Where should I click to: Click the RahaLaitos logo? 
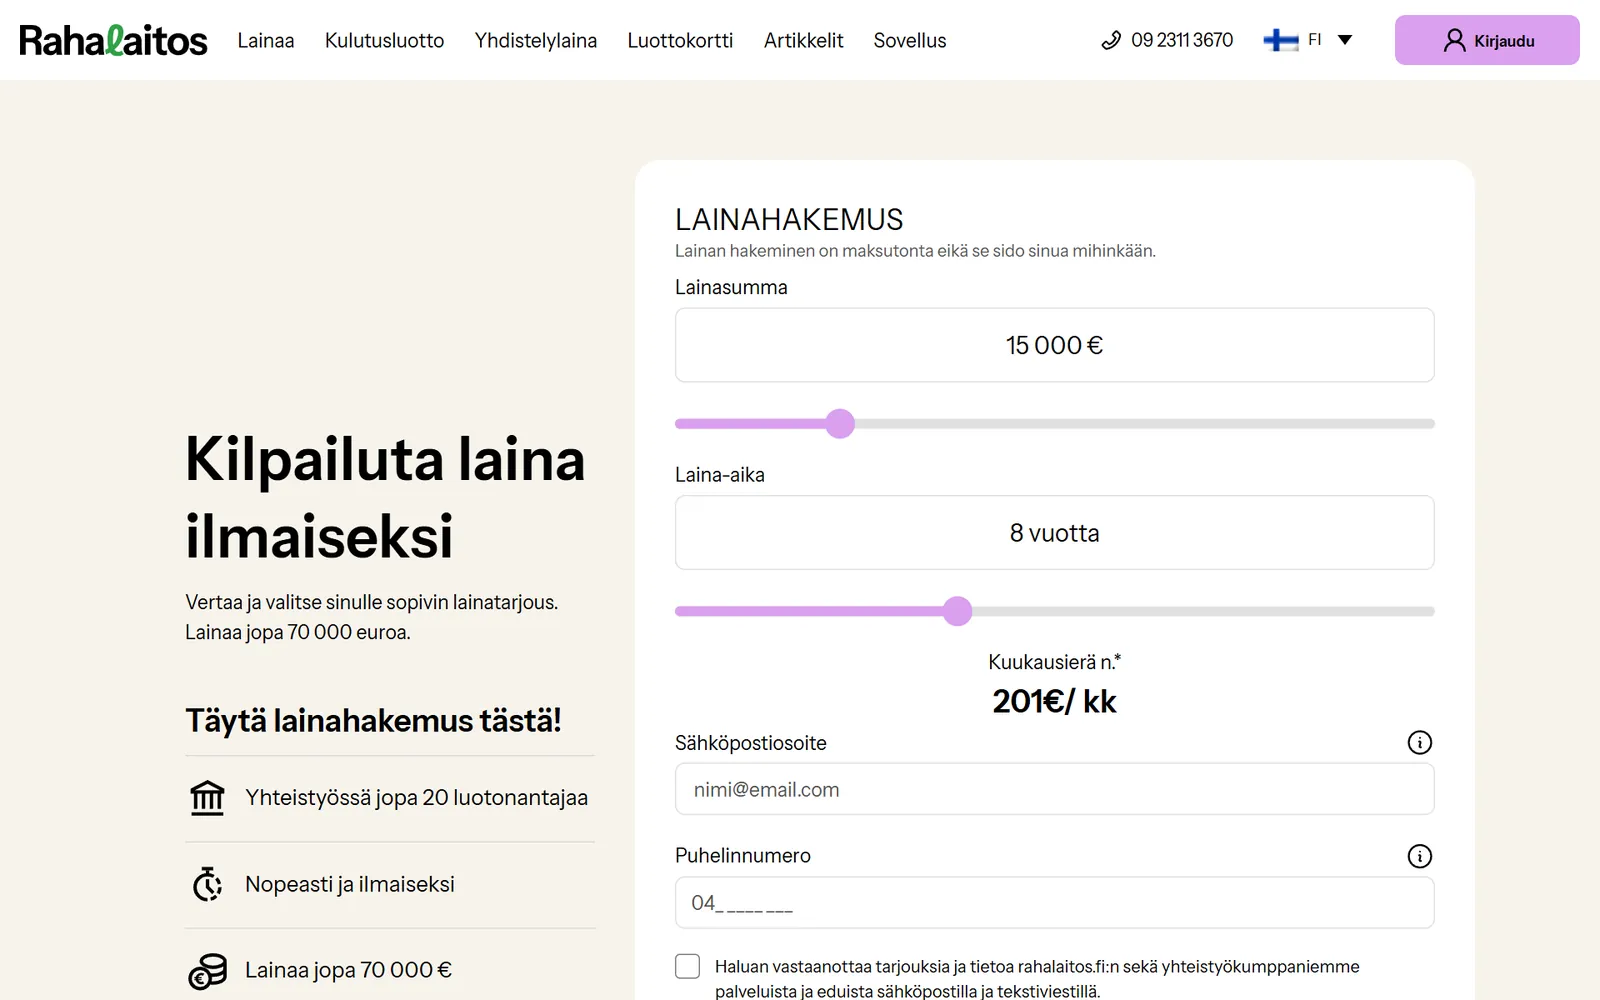[113, 40]
